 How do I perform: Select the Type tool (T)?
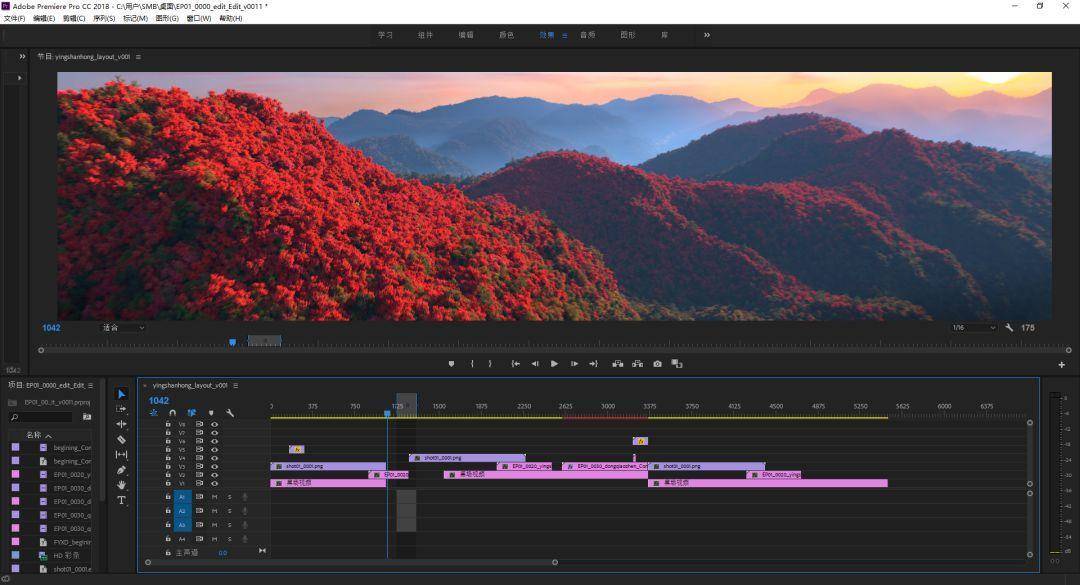(122, 500)
